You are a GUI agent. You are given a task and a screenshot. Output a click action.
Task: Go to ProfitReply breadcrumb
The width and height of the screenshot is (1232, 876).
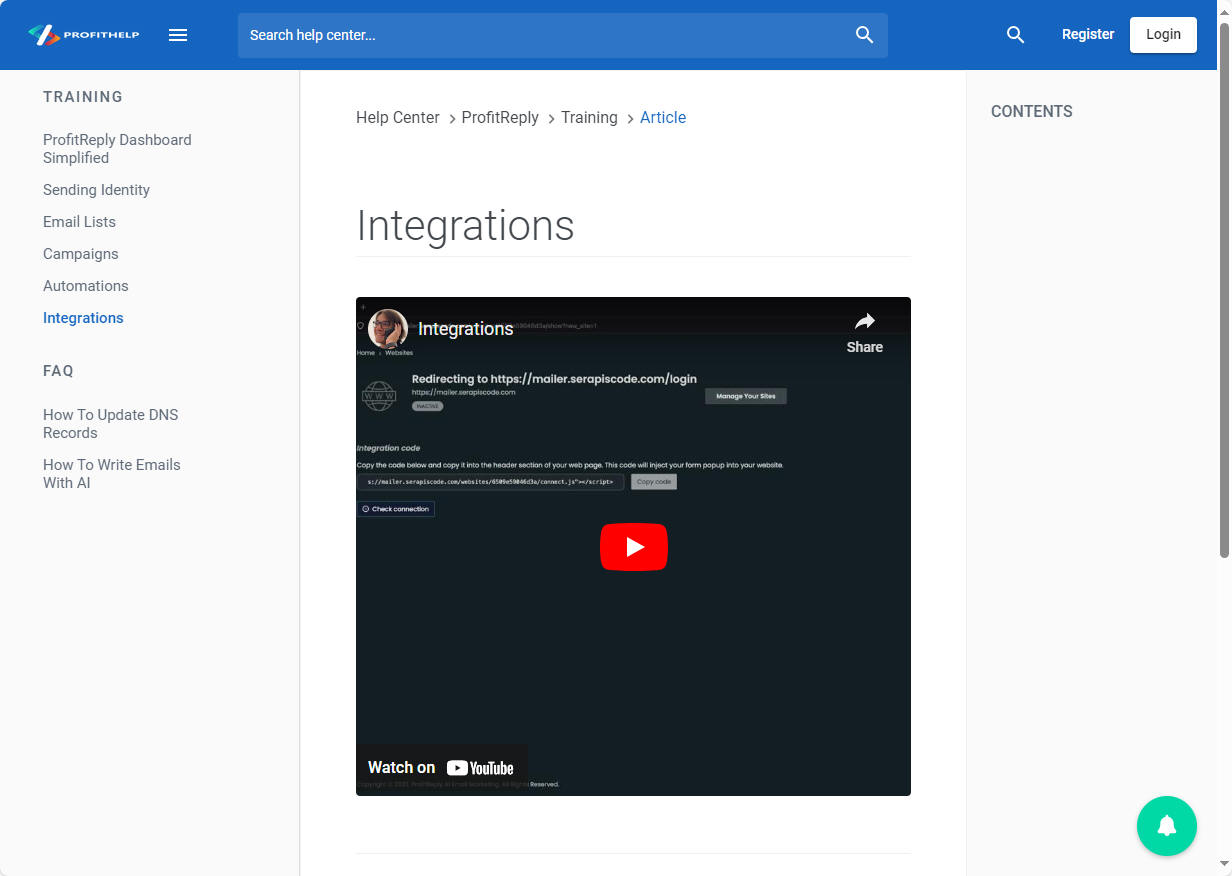point(500,118)
